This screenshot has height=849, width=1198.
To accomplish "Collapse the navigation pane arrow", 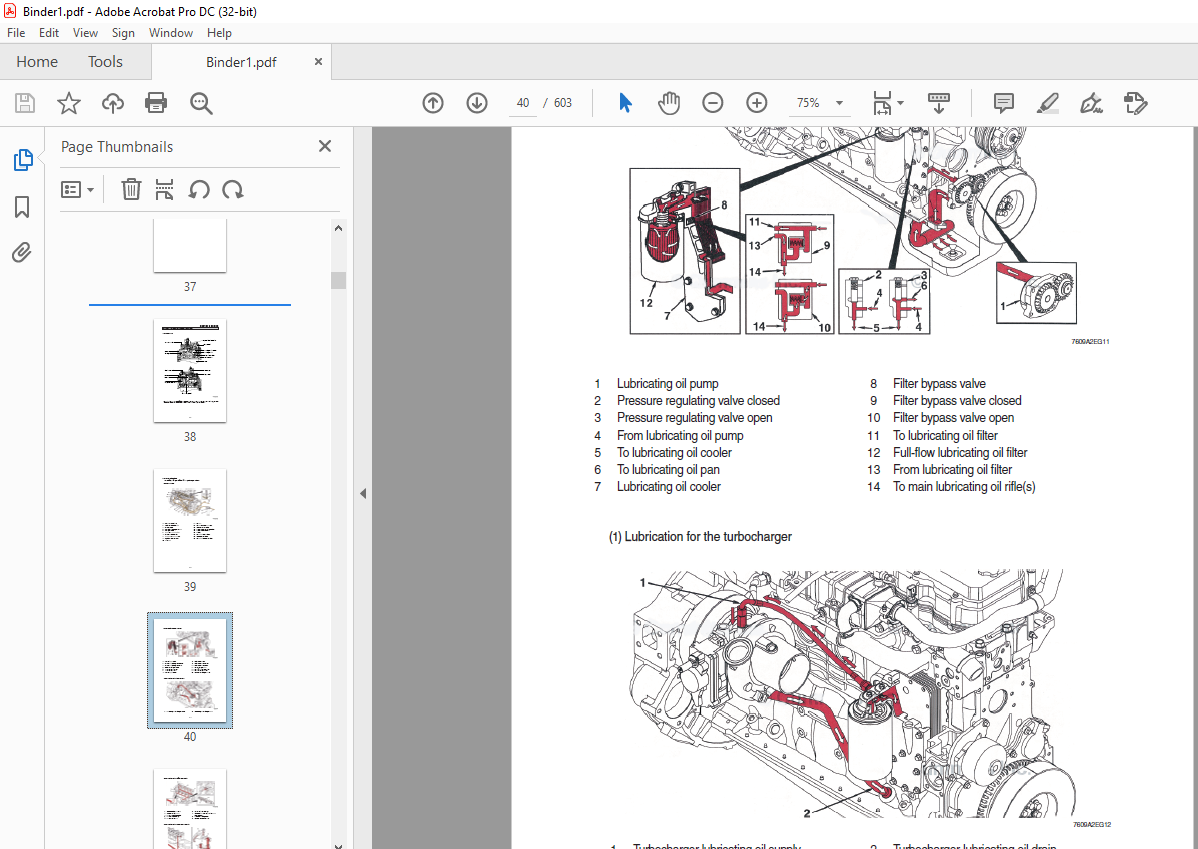I will 363,494.
